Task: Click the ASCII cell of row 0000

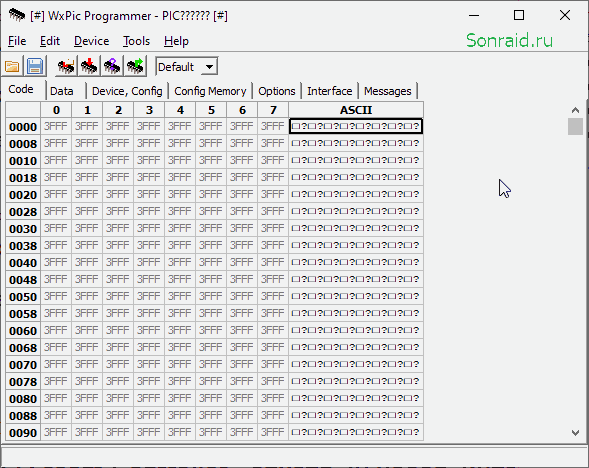Action: tap(356, 127)
